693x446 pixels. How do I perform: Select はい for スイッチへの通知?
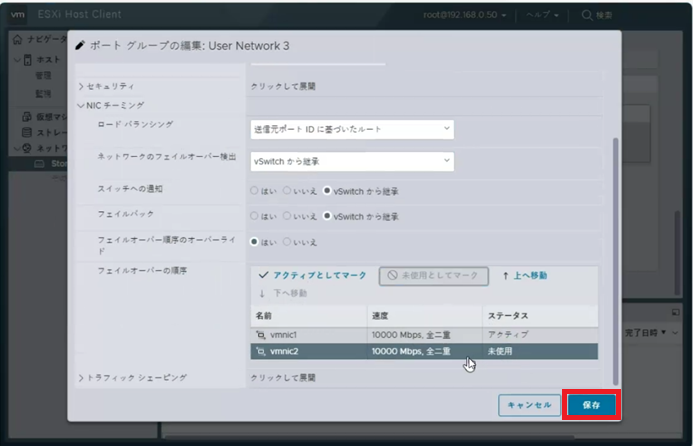(254, 188)
